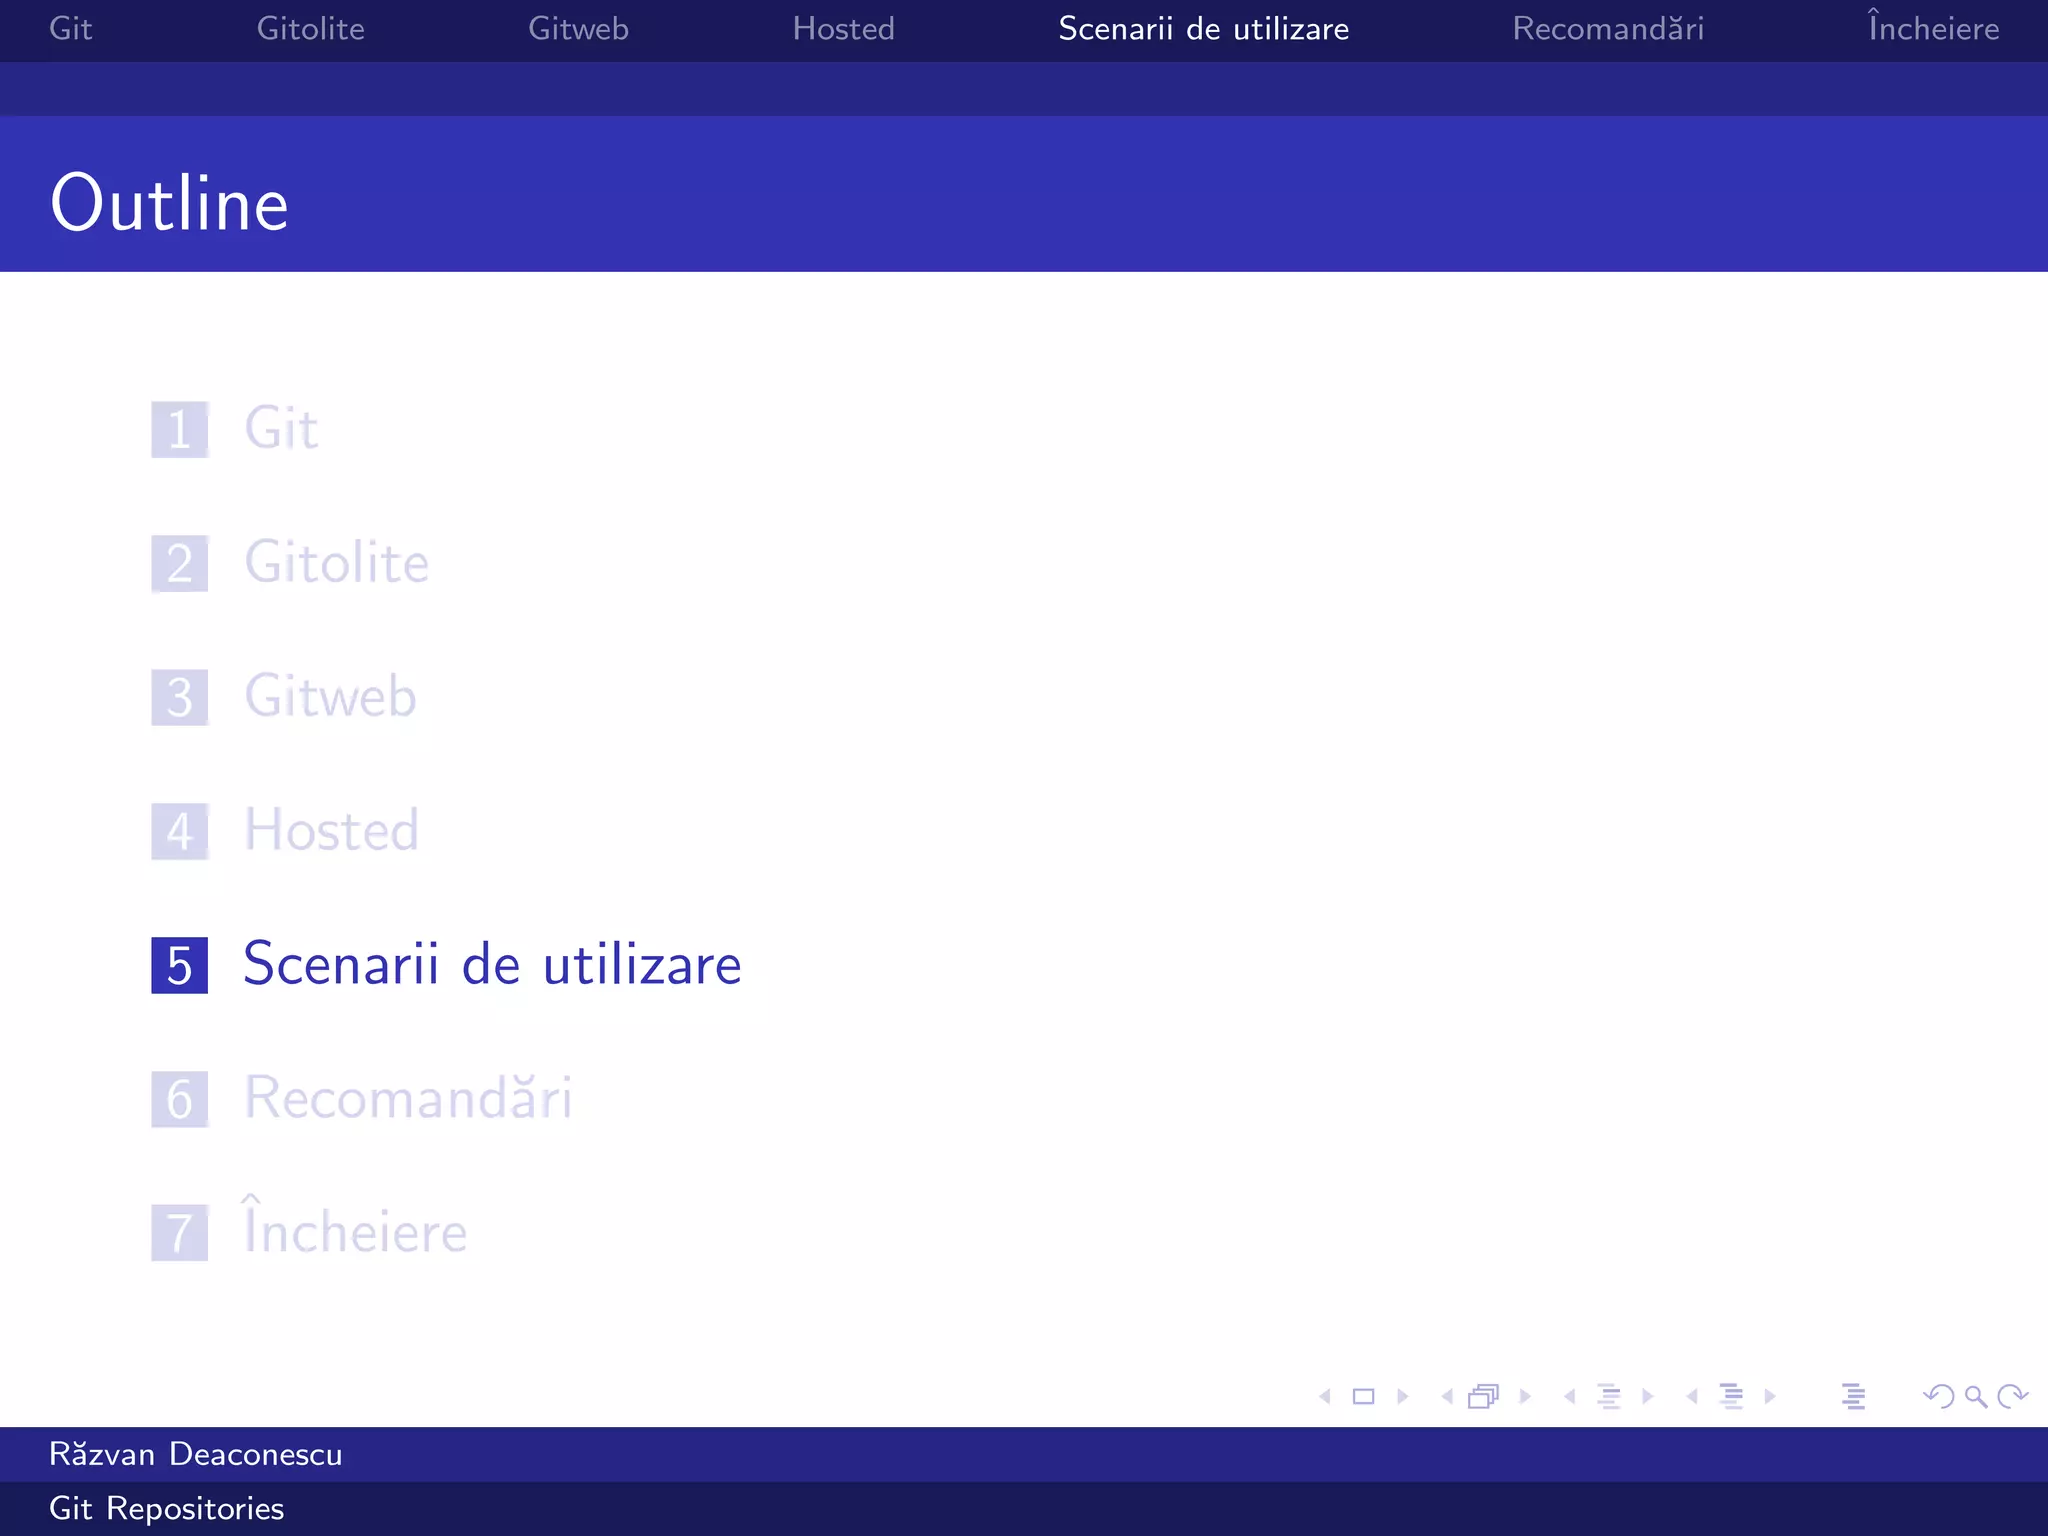Open the Gitolite section in top navigation

point(310,29)
